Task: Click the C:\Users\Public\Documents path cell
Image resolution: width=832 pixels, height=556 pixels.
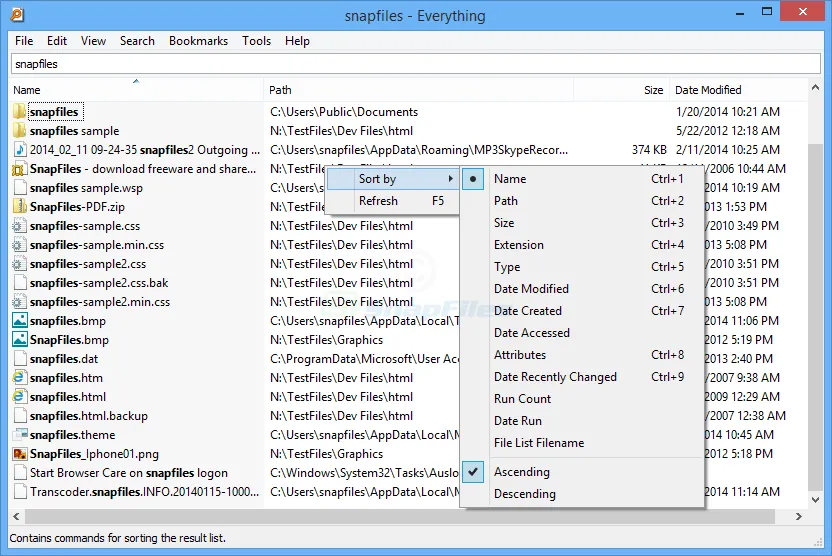Action: tap(344, 111)
